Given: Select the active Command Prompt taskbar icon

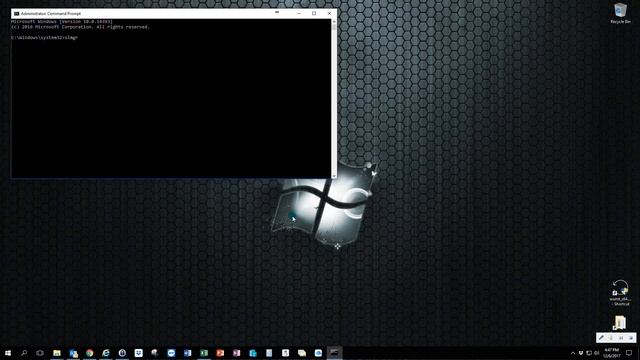Looking at the screenshot, I should [x=334, y=353].
